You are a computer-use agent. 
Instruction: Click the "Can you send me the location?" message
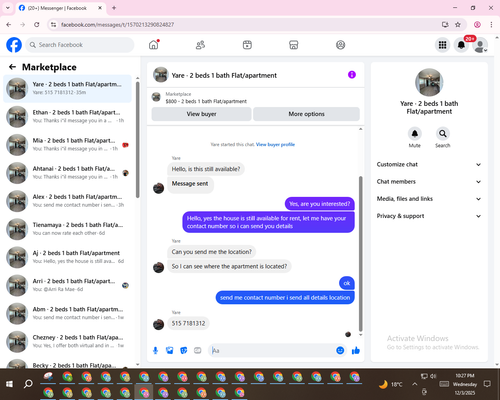coord(212,252)
